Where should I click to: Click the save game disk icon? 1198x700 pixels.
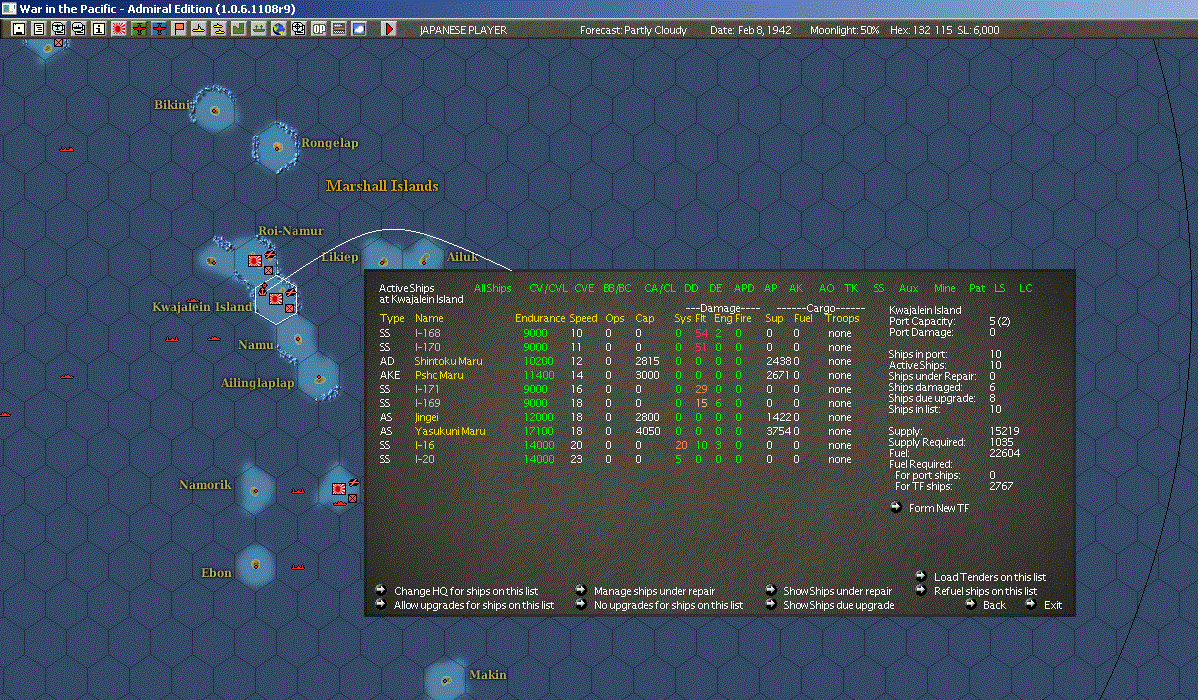click(x=19, y=29)
